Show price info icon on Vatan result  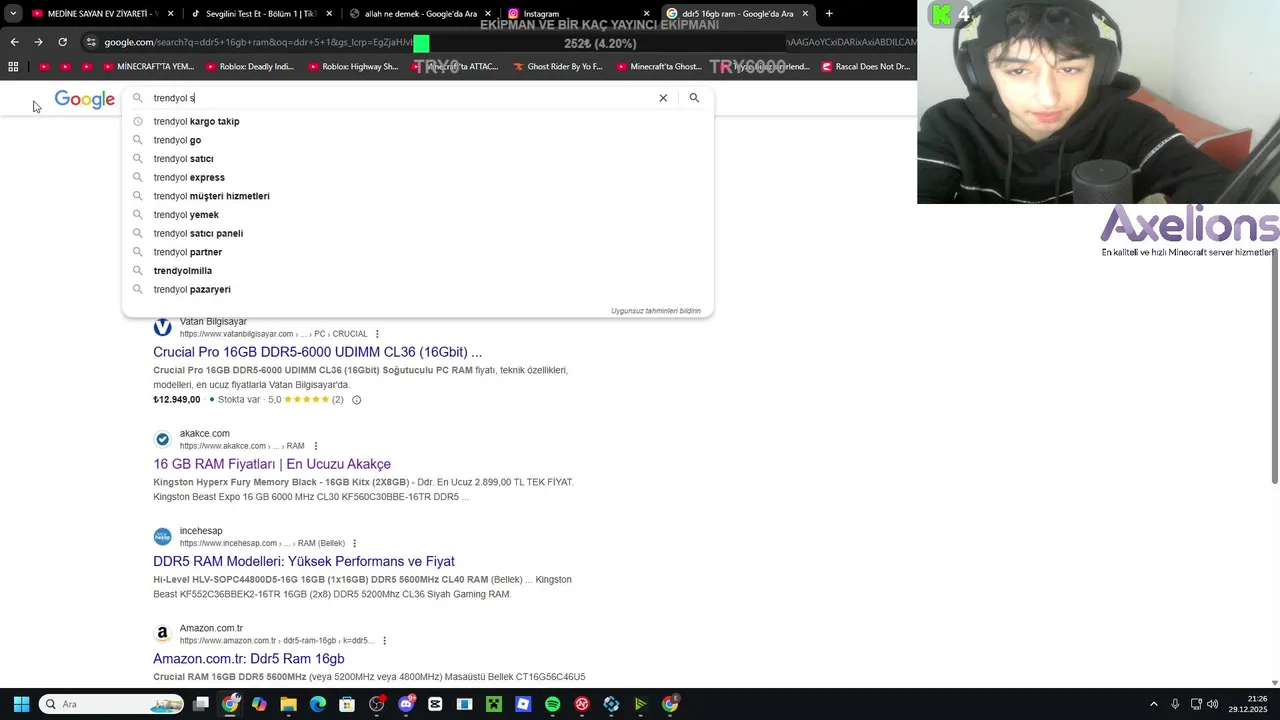click(x=356, y=400)
